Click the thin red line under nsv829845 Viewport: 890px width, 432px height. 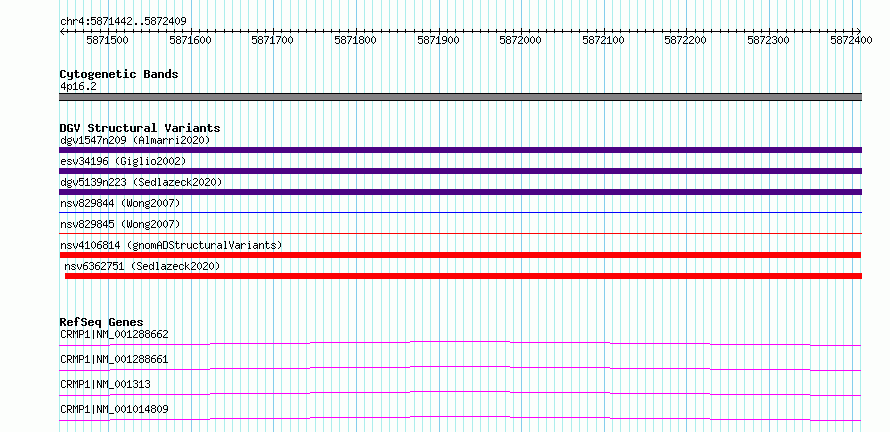click(460, 233)
